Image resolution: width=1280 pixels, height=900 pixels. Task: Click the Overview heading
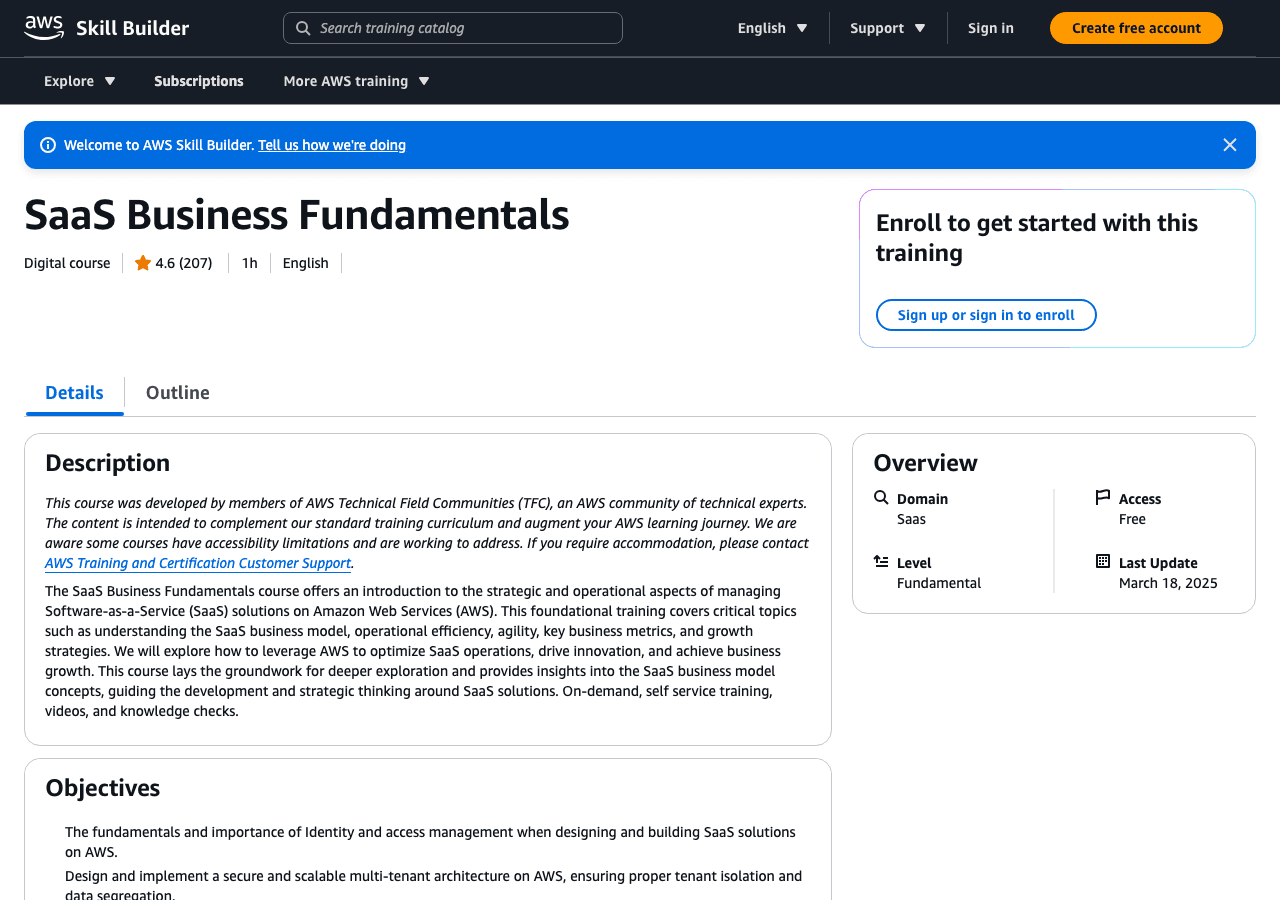coord(926,463)
